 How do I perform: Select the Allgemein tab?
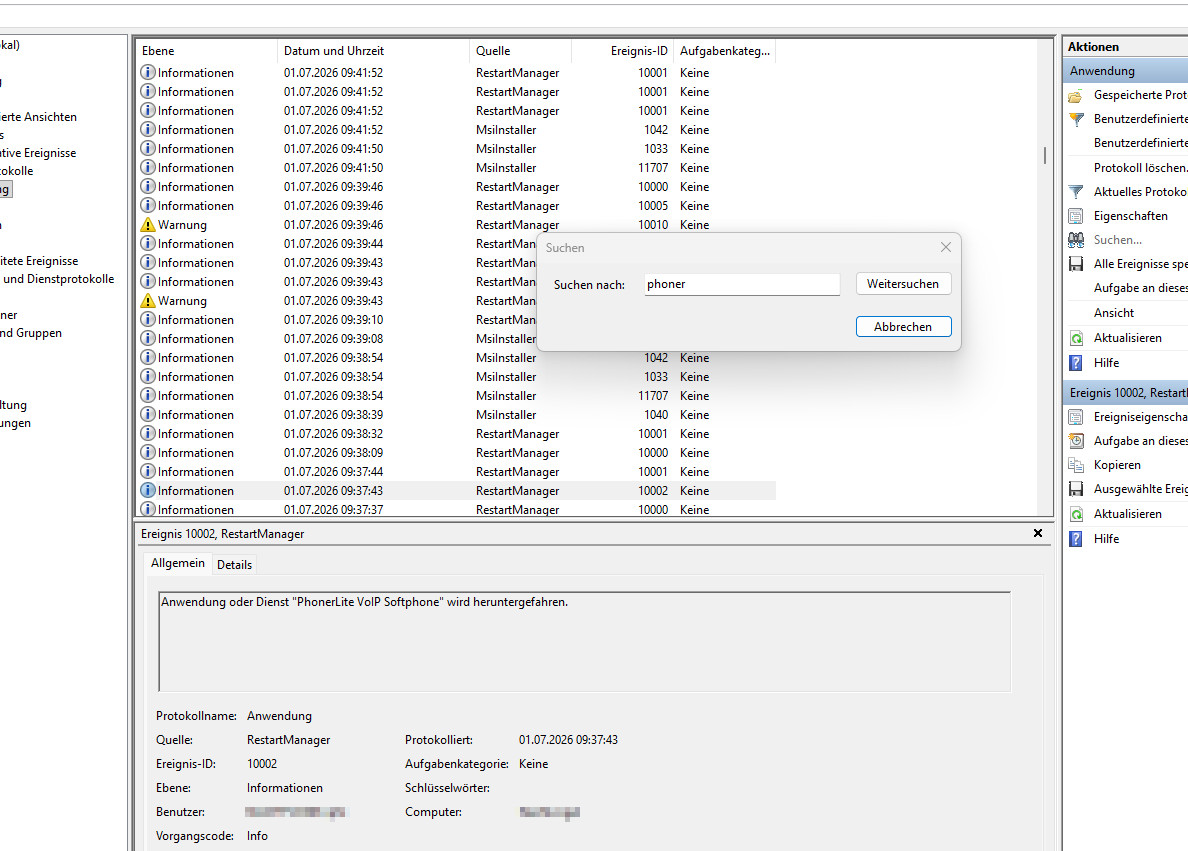[177, 563]
